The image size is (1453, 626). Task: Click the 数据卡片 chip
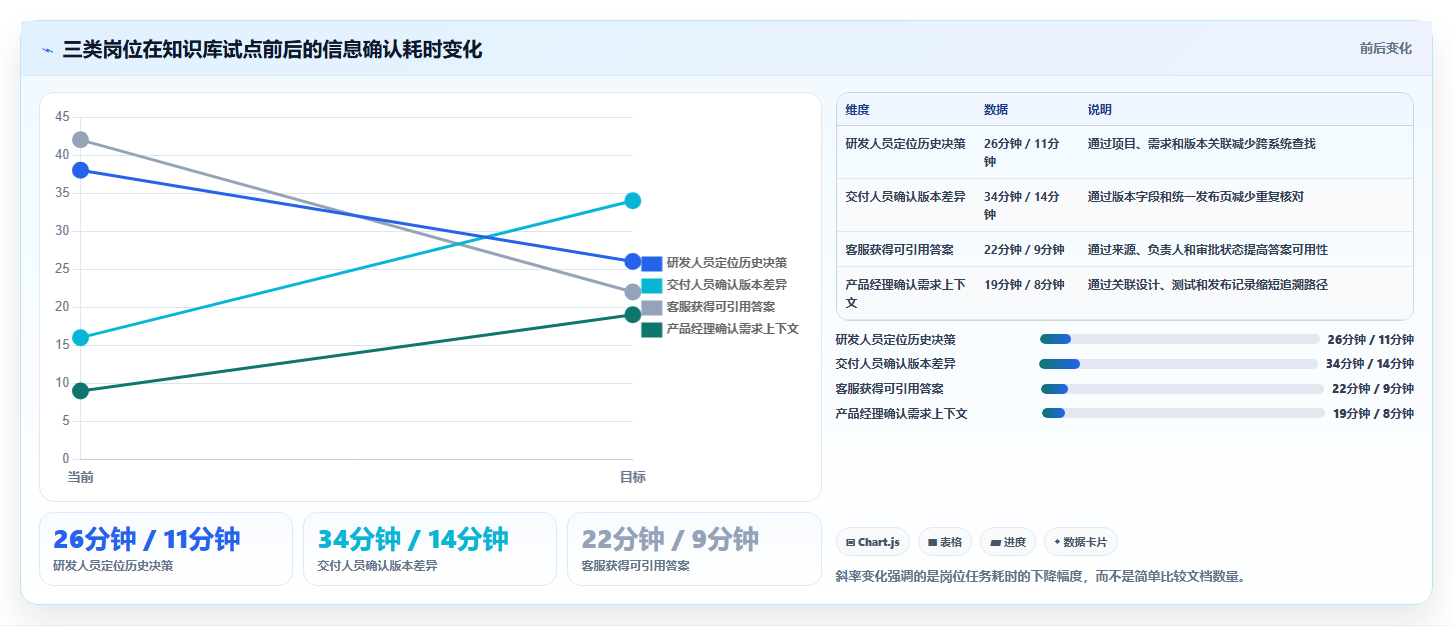coord(1081,542)
